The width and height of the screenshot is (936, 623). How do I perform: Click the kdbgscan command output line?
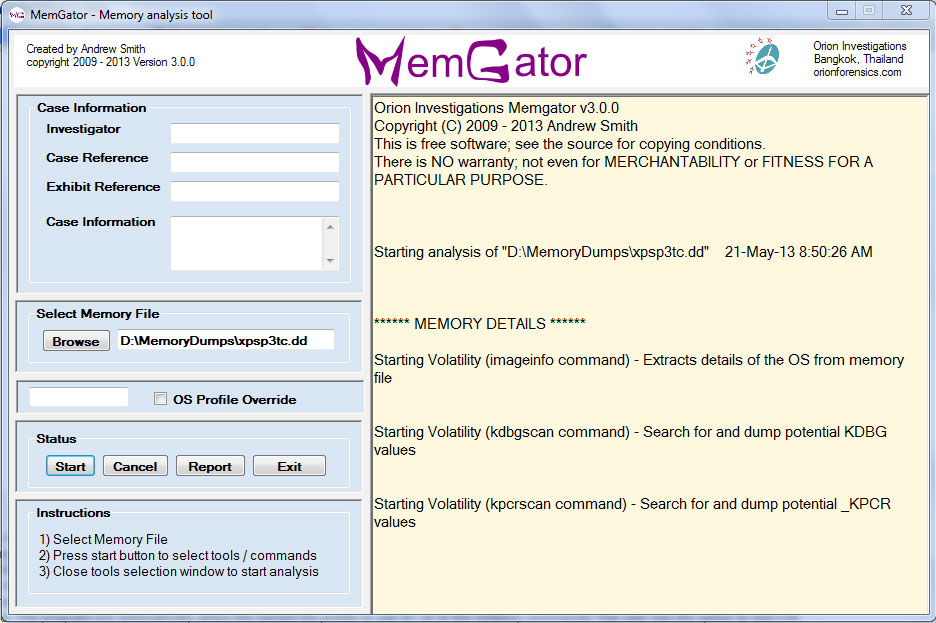coord(630,440)
